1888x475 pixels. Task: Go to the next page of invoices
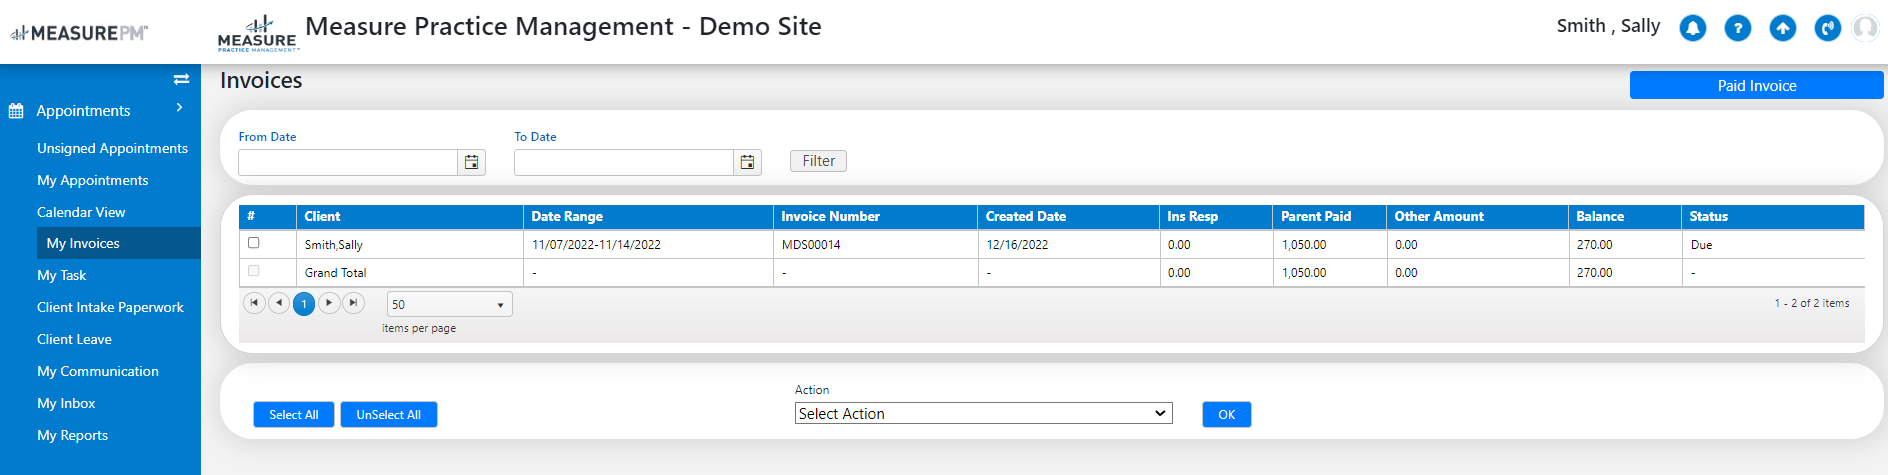pos(329,303)
